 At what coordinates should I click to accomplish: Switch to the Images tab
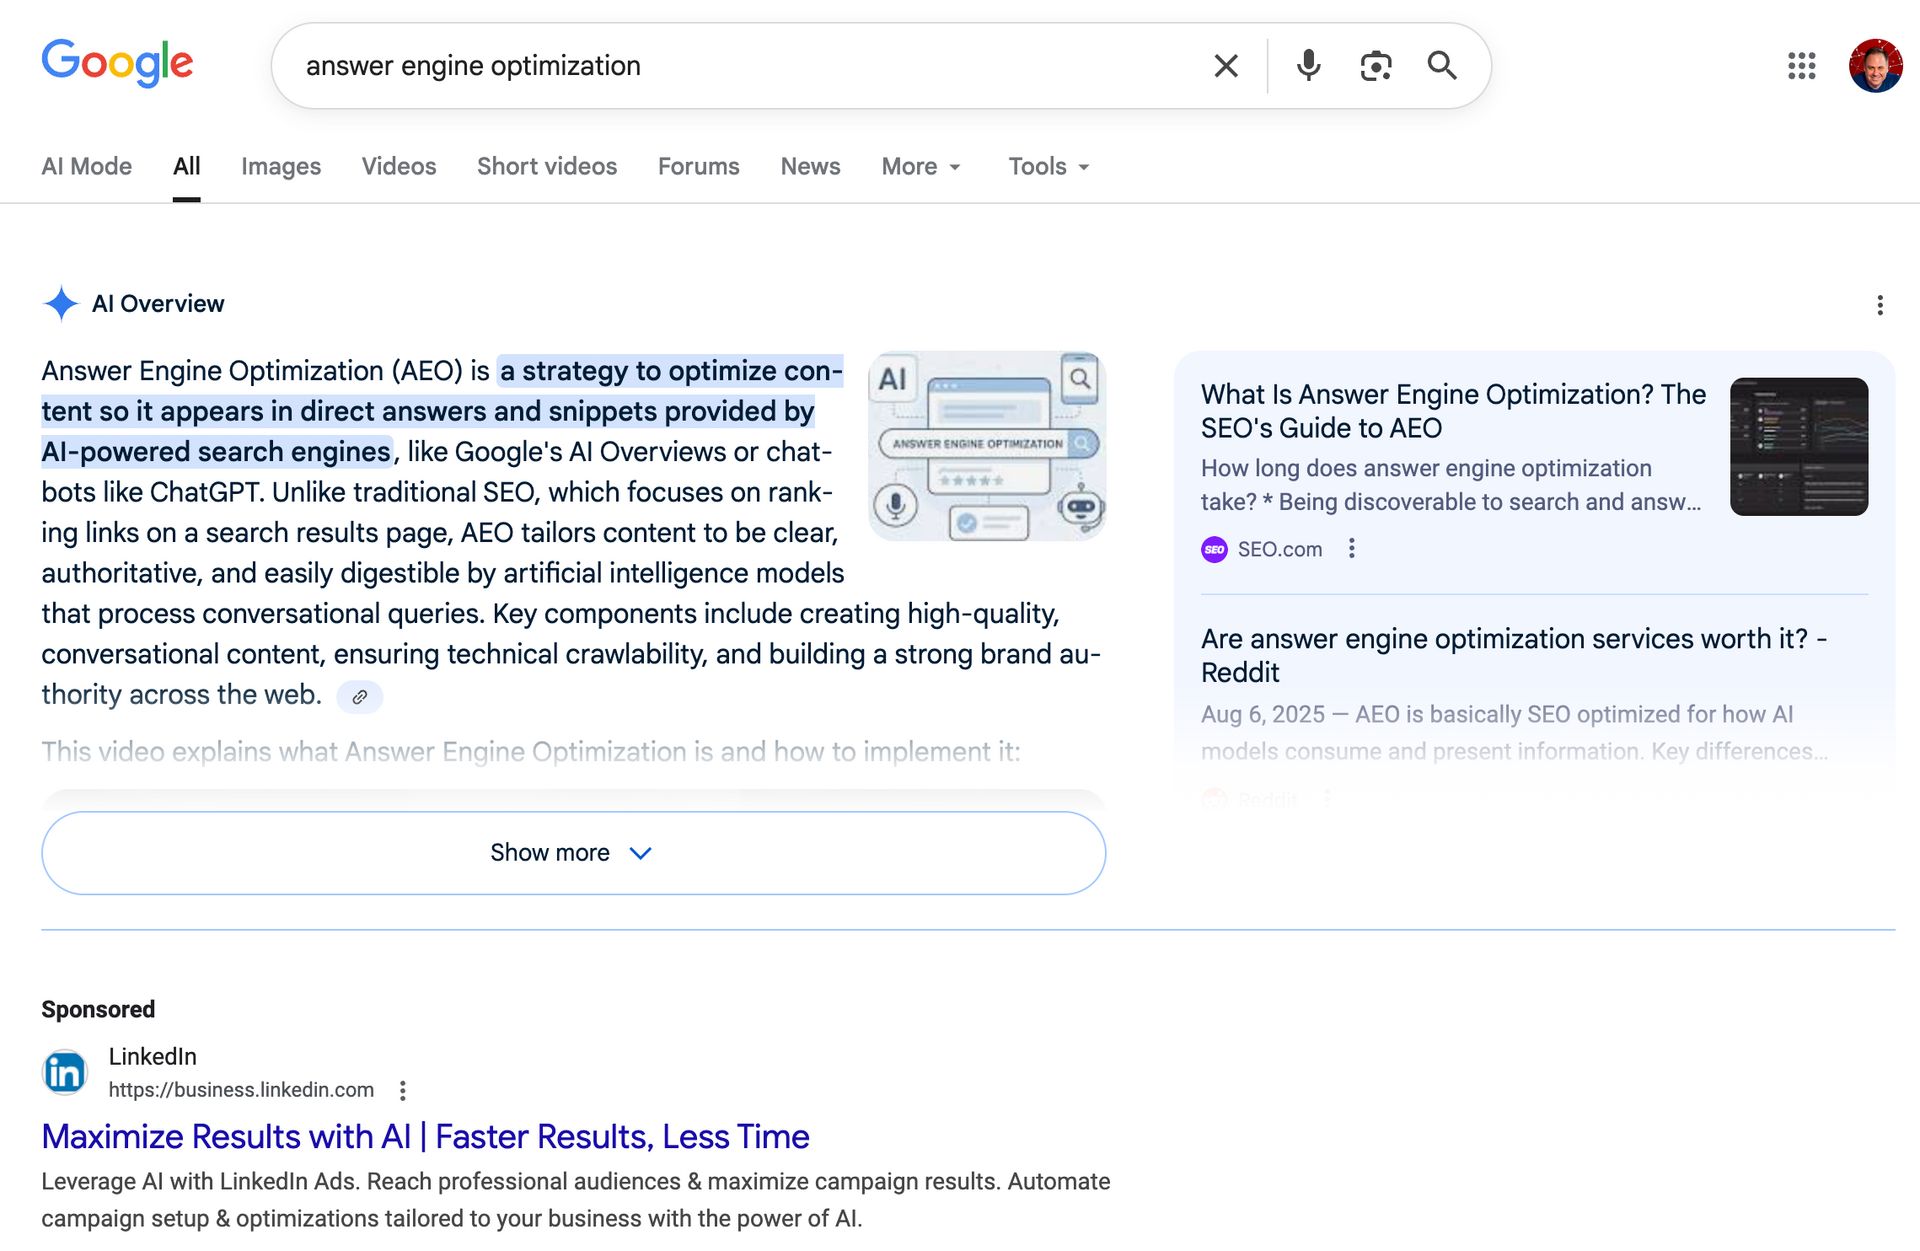click(x=280, y=167)
